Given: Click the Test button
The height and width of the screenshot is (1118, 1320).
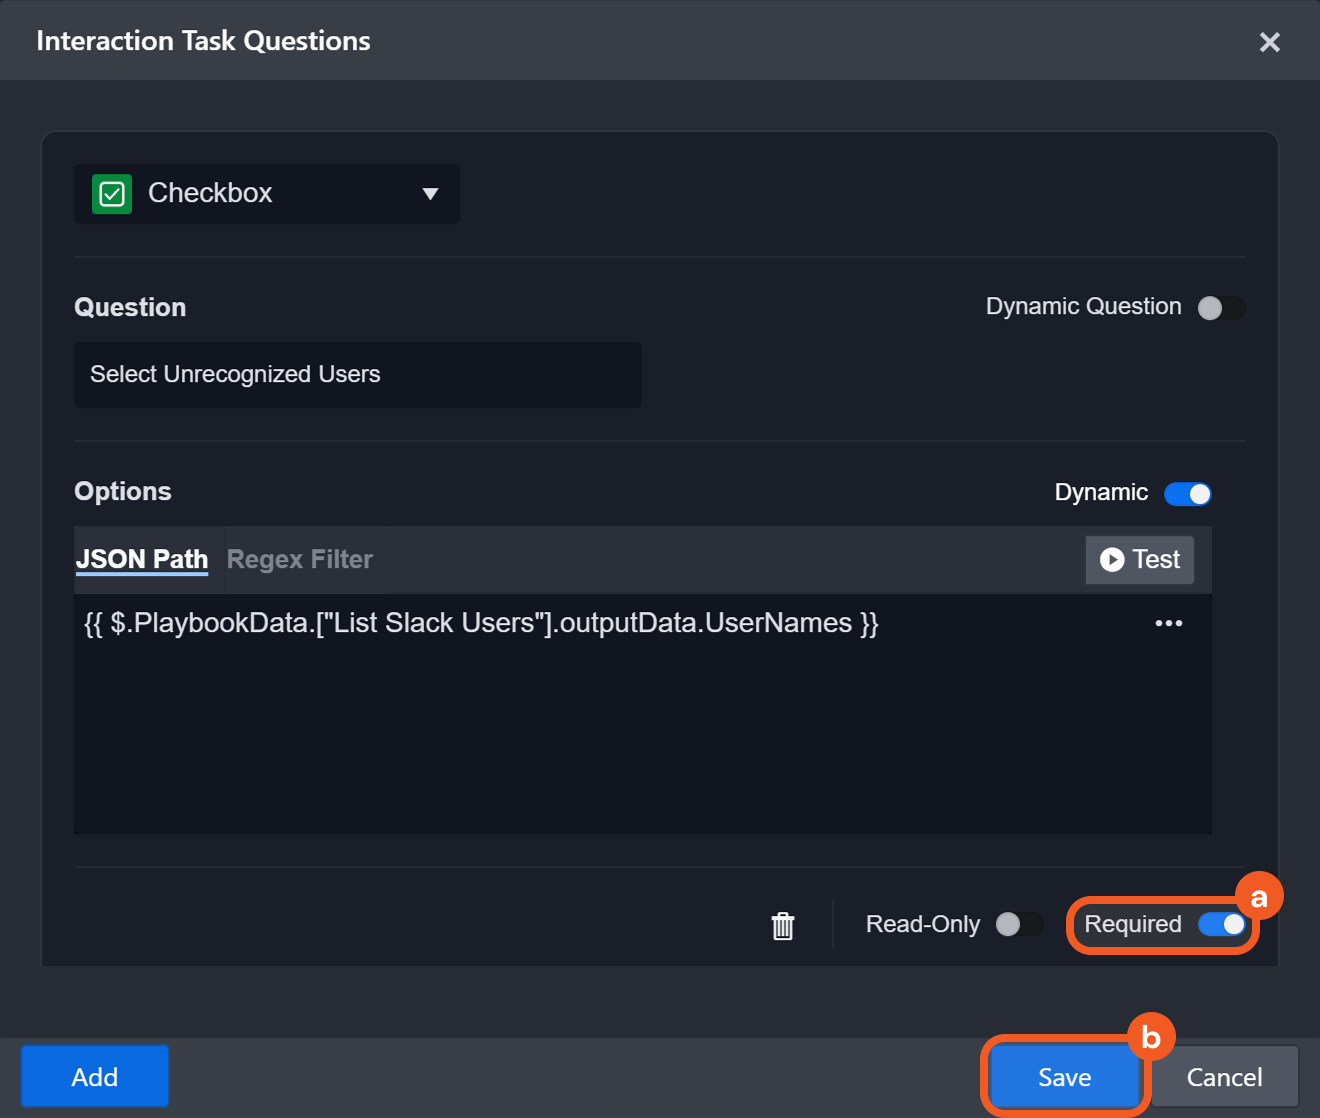Looking at the screenshot, I should pyautogui.click(x=1140, y=560).
